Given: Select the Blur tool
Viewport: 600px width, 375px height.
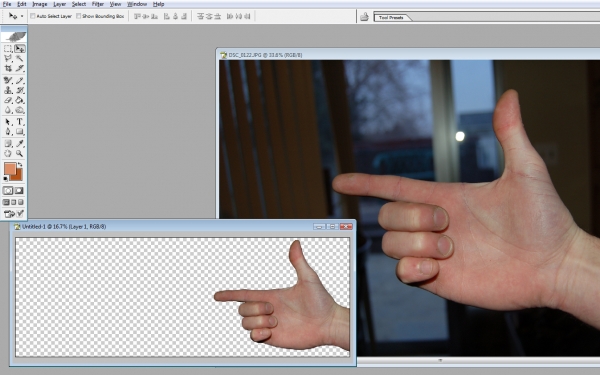Looking at the screenshot, I should click(x=8, y=110).
